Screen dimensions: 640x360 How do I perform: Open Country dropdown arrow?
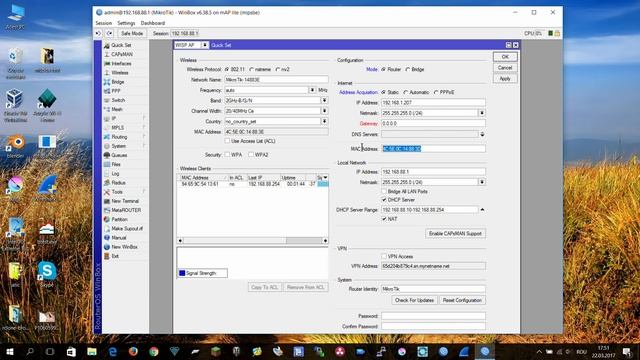[x=324, y=121]
